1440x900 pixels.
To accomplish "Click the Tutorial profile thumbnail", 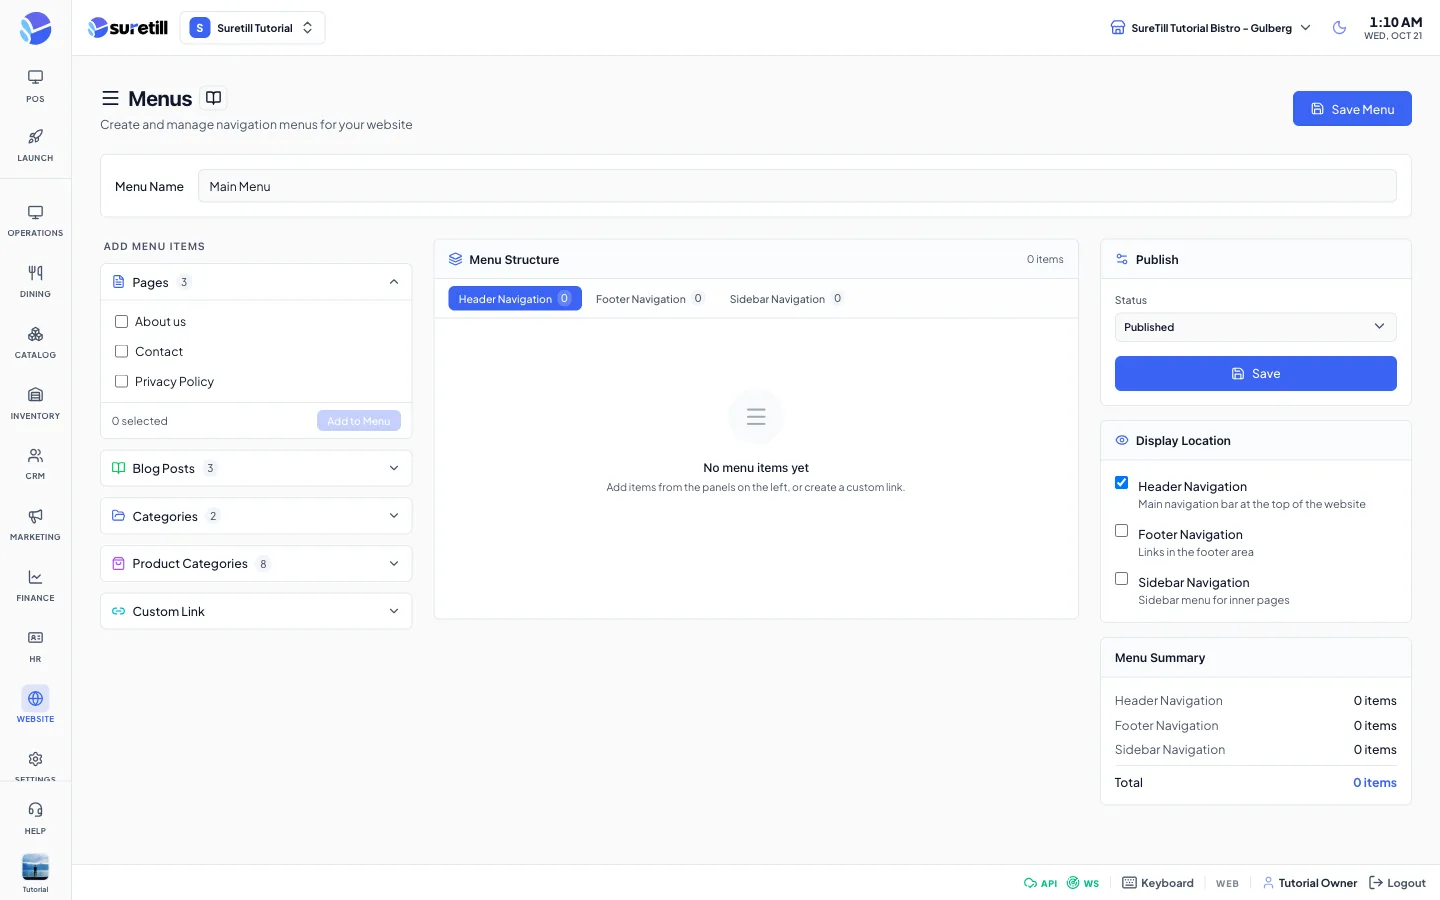I will click(35, 867).
